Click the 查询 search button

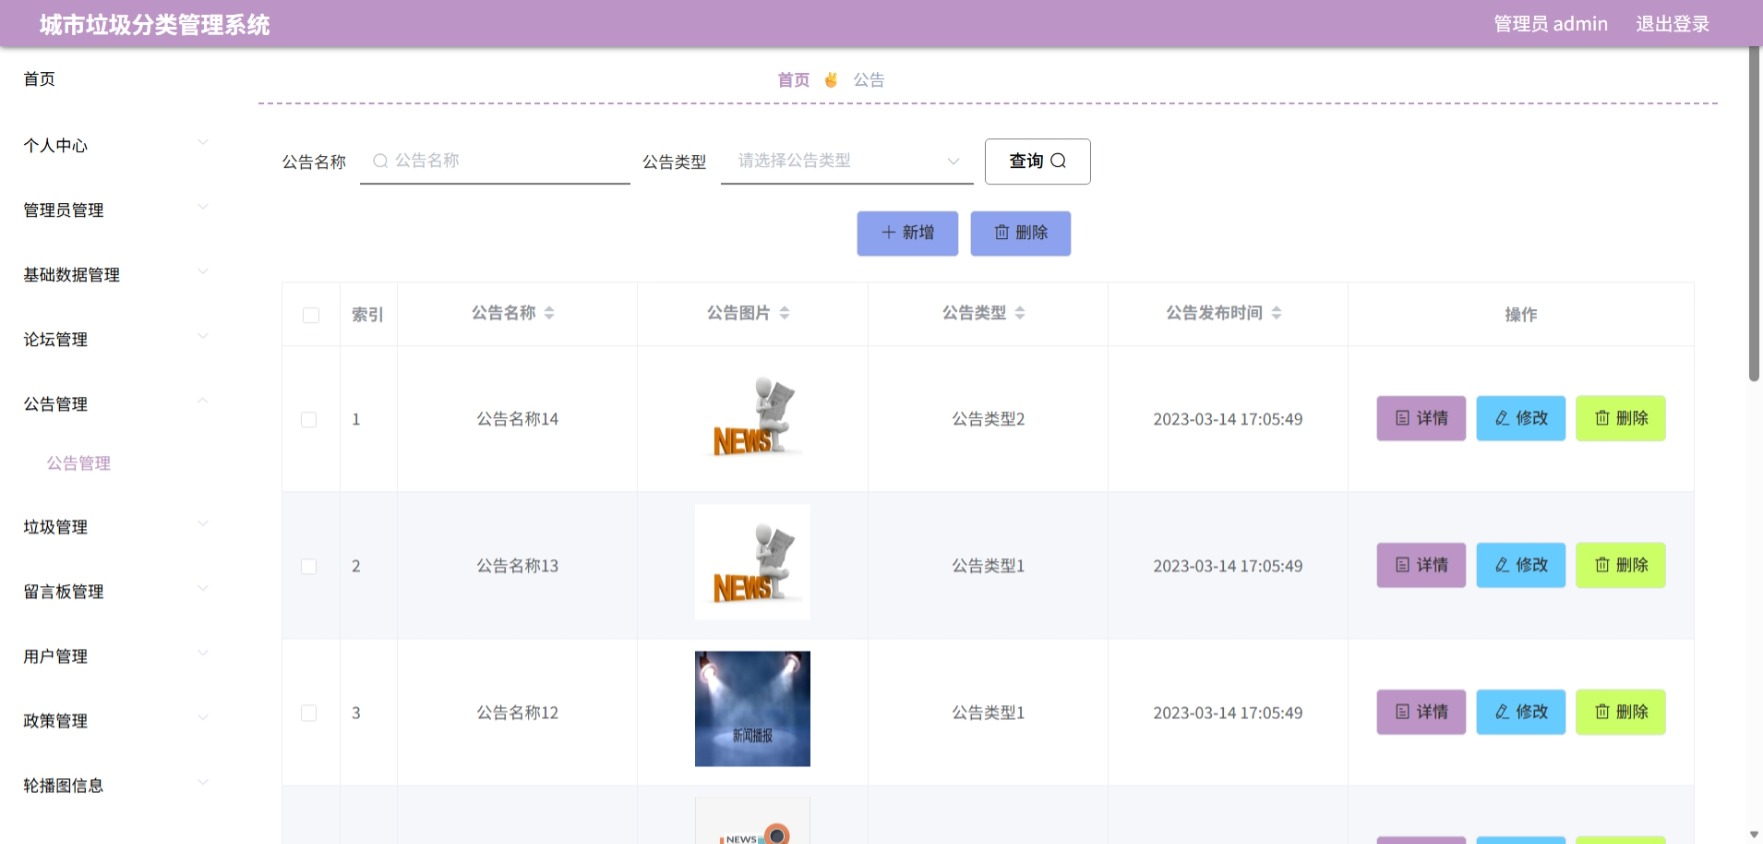point(1038,161)
